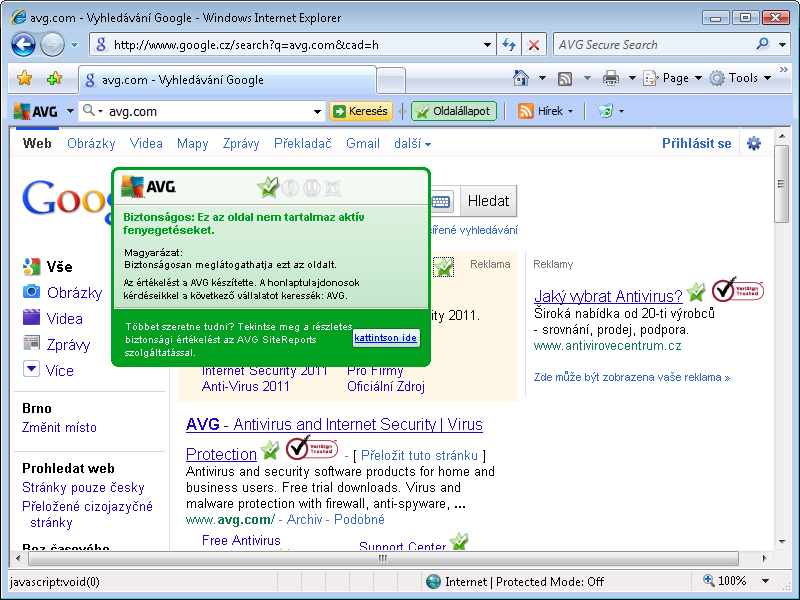Click the Add to Favorites star icon
Screen dimensions: 800x600
pos(54,78)
